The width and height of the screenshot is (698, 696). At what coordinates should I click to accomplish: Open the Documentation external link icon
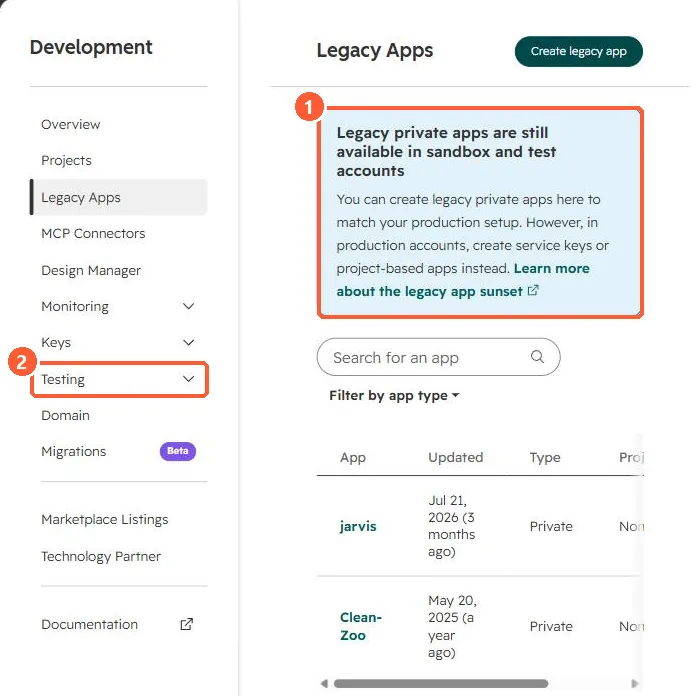tap(187, 624)
